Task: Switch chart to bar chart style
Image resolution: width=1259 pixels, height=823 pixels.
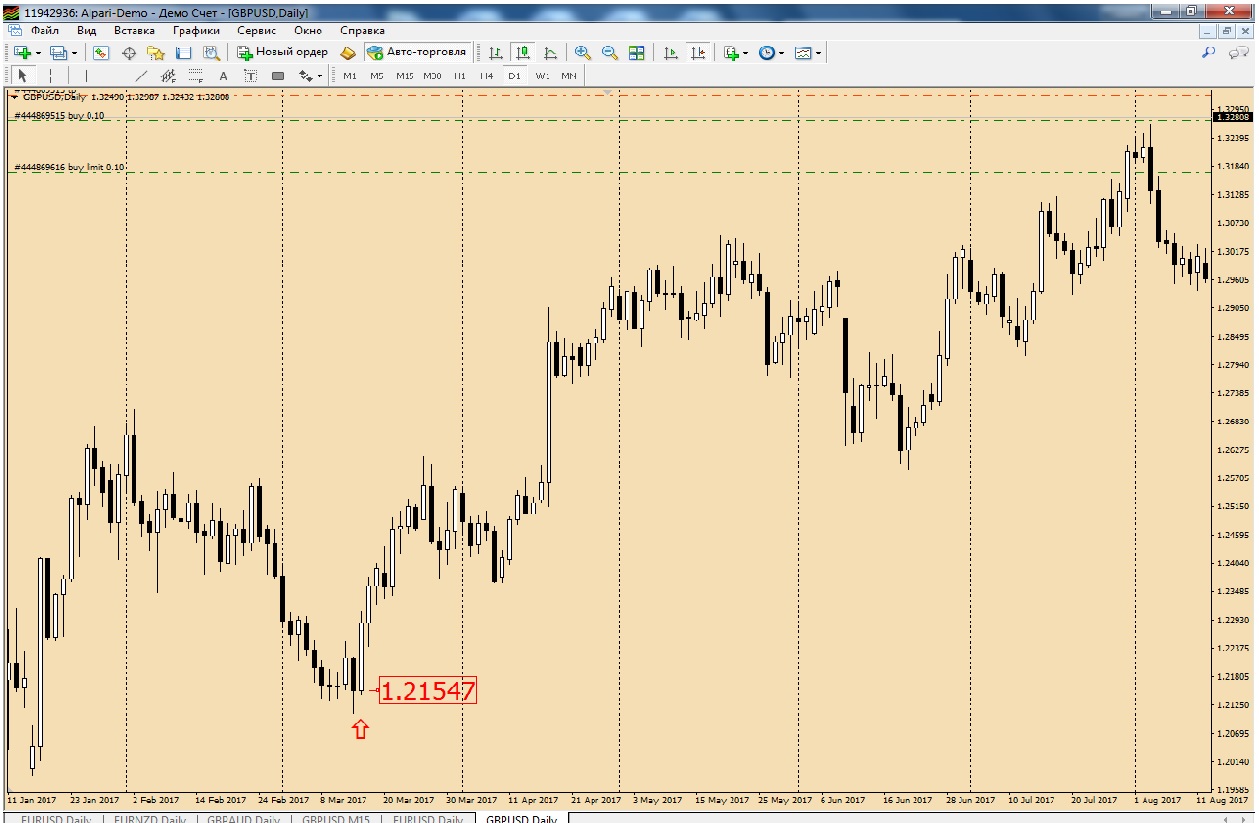Action: 496,52
